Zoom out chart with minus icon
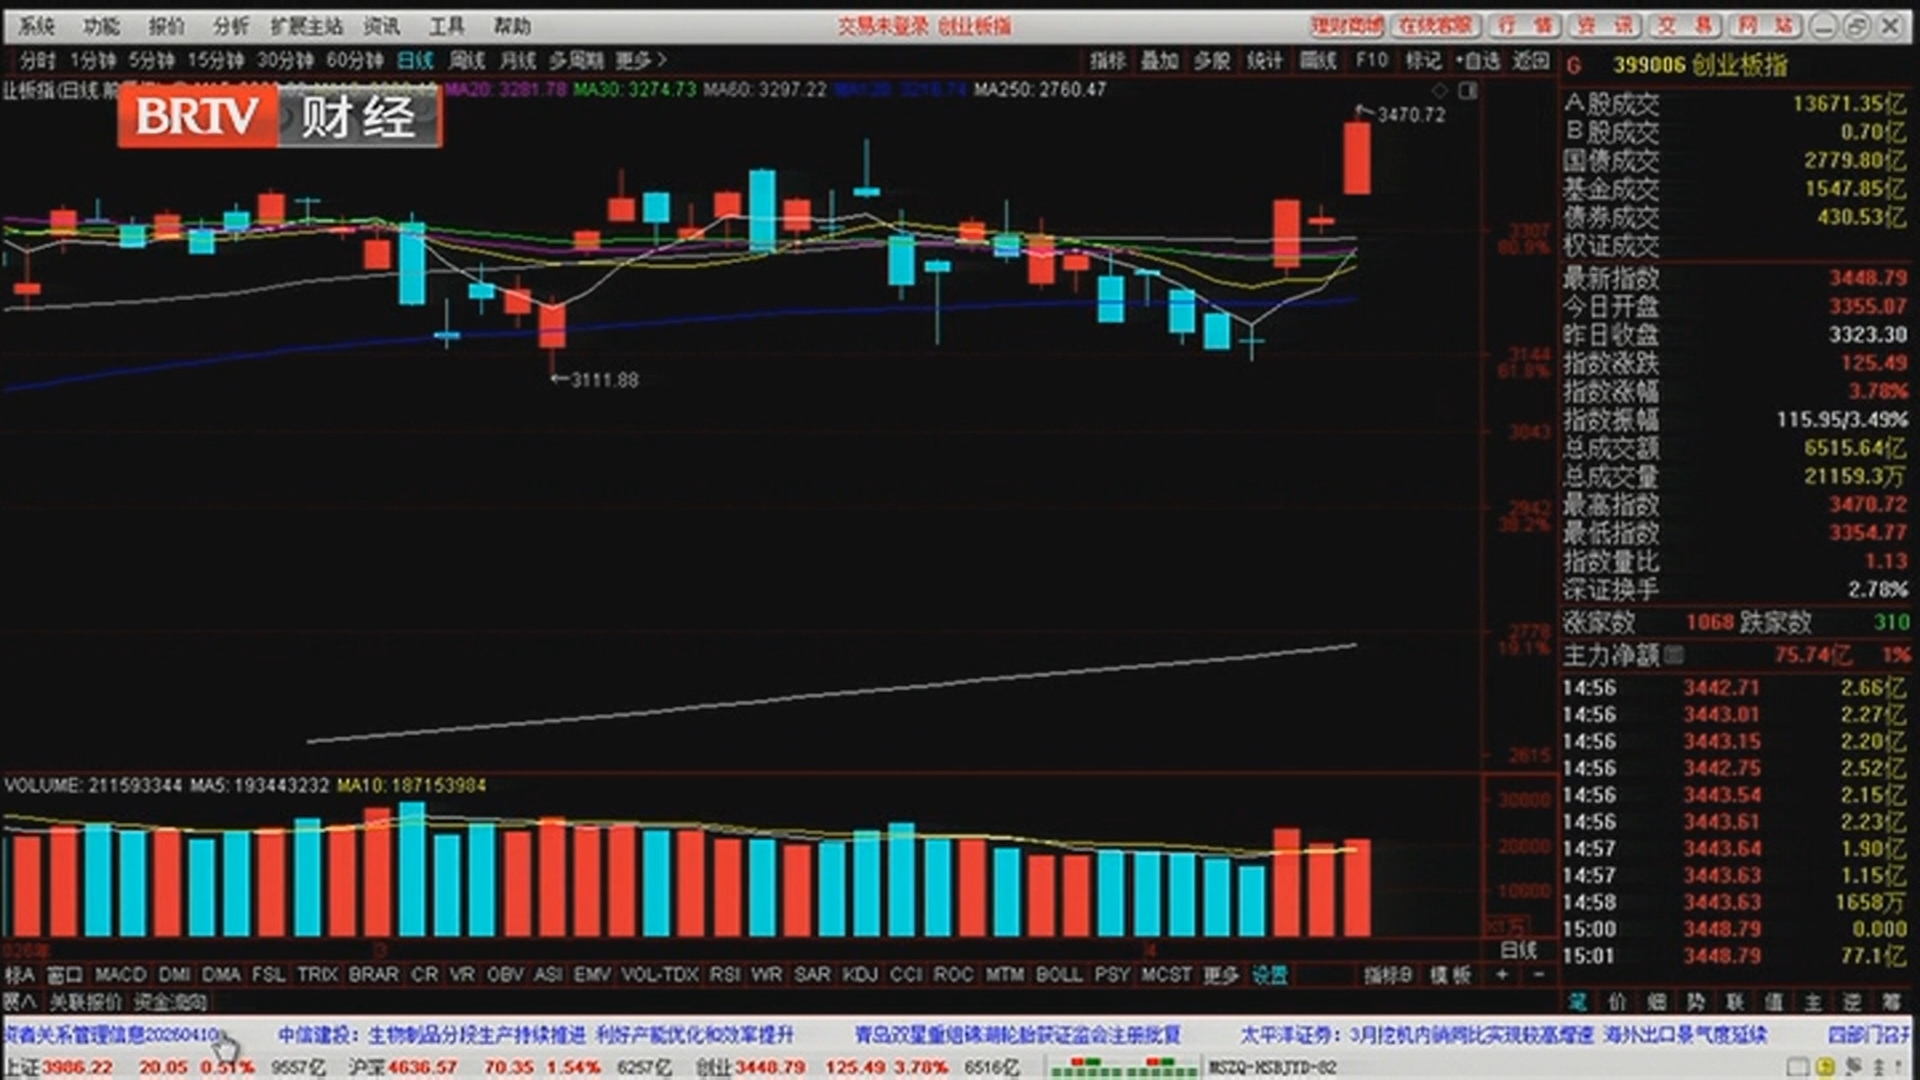Screen dimensions: 1920x1080 click(x=1539, y=974)
